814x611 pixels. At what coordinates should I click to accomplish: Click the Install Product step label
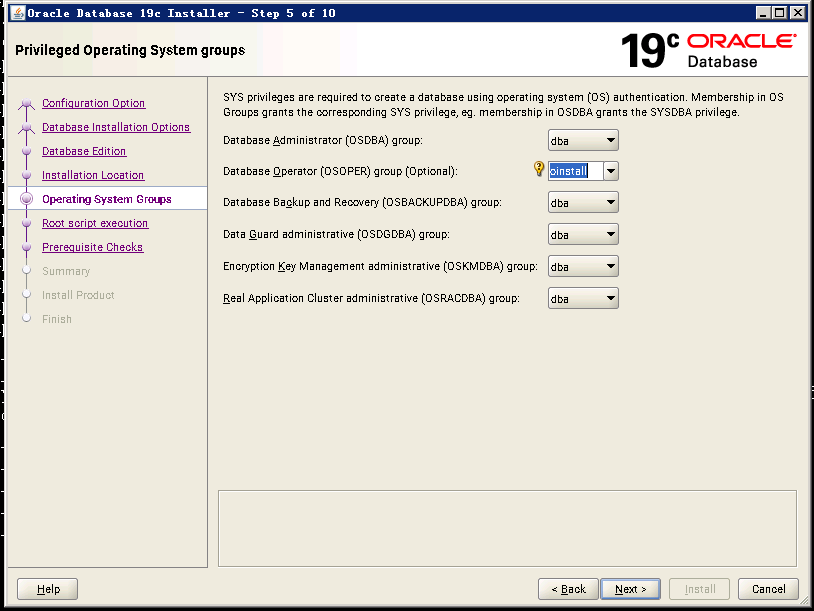[78, 295]
